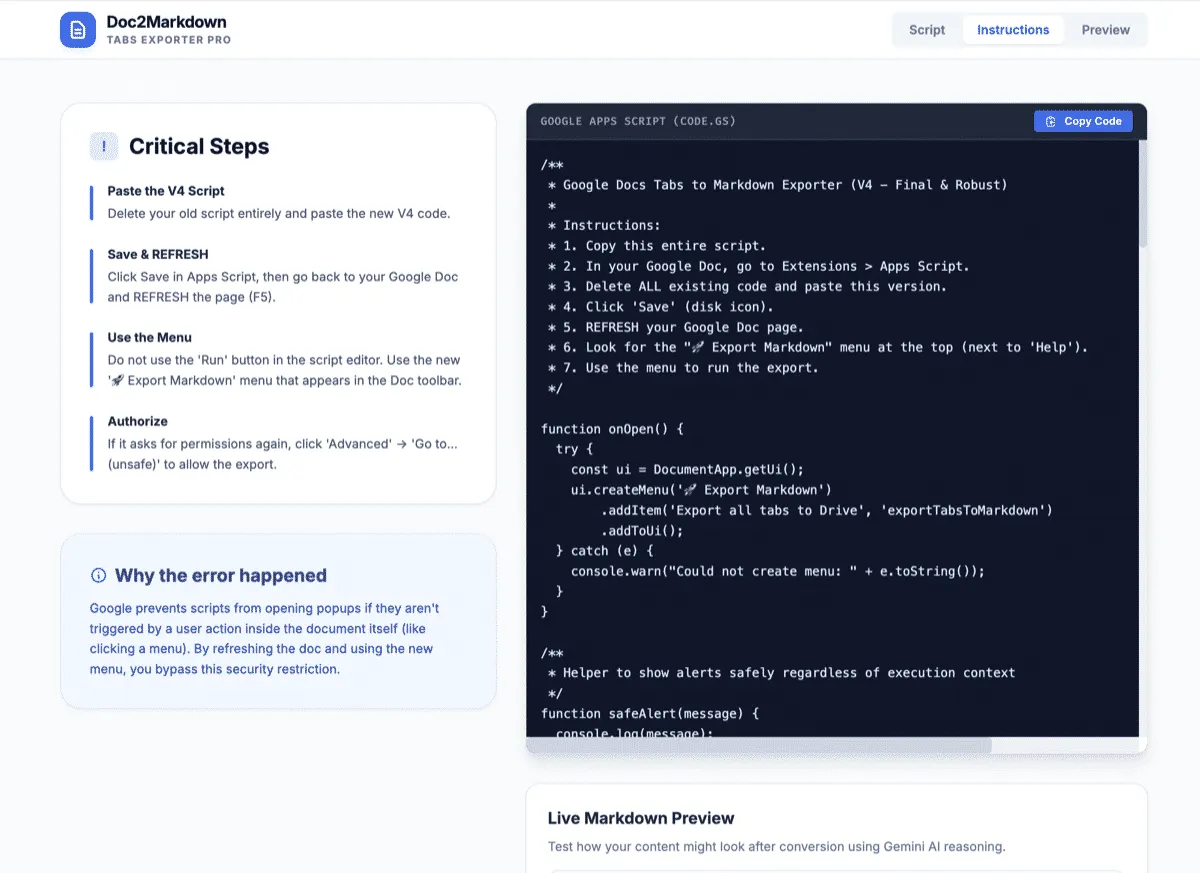Click the Doc2Markdown title text
Screen dimensions: 1200x873
point(166,21)
